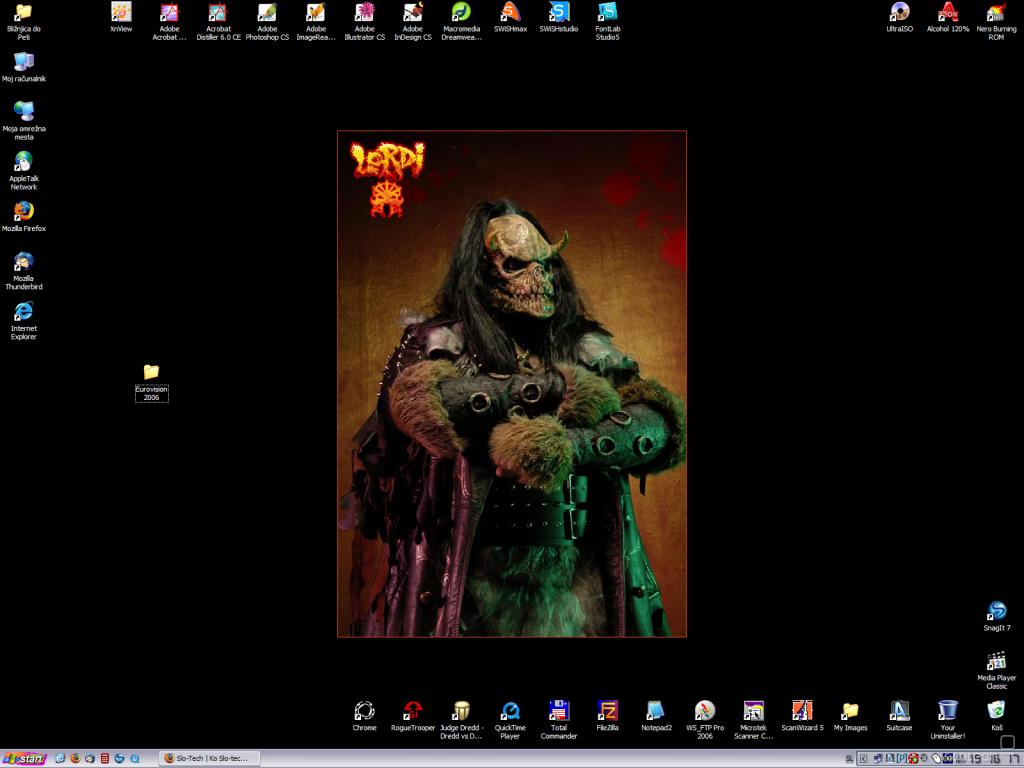Open Mozilla Thunderbird shortcut

pyautogui.click(x=24, y=271)
